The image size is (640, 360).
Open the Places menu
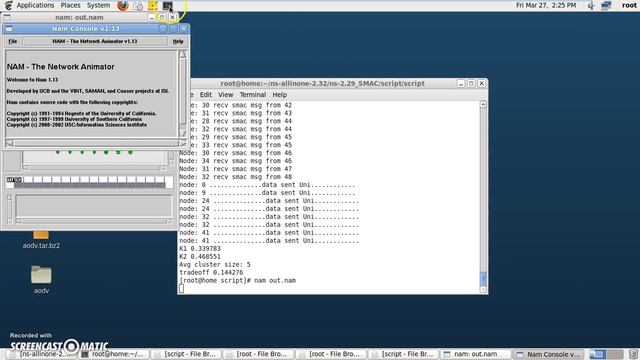70,5
